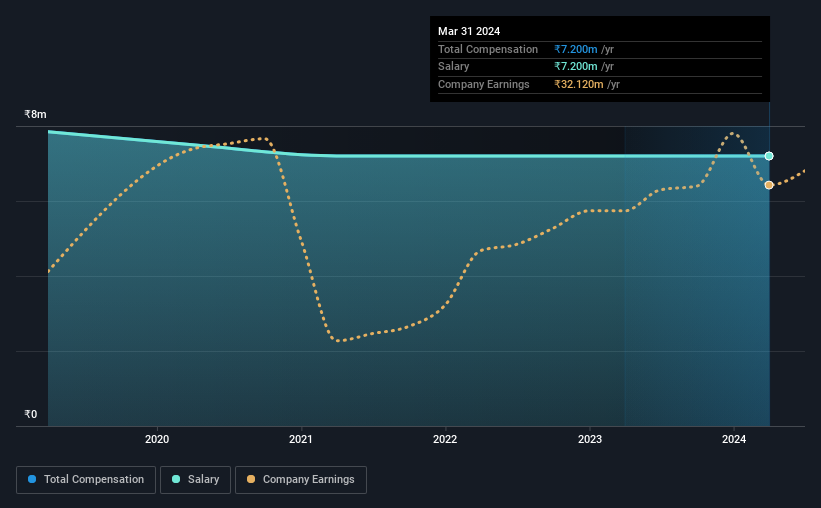
Task: Toggle the Total Compensation legend button
Action: coord(86,480)
